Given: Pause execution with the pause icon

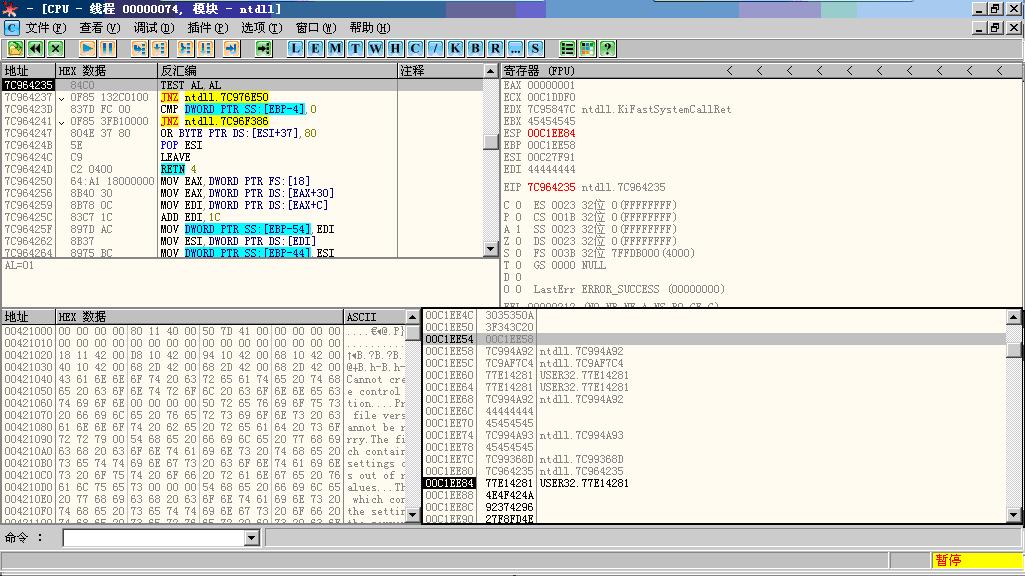Looking at the screenshot, I should coord(107,48).
